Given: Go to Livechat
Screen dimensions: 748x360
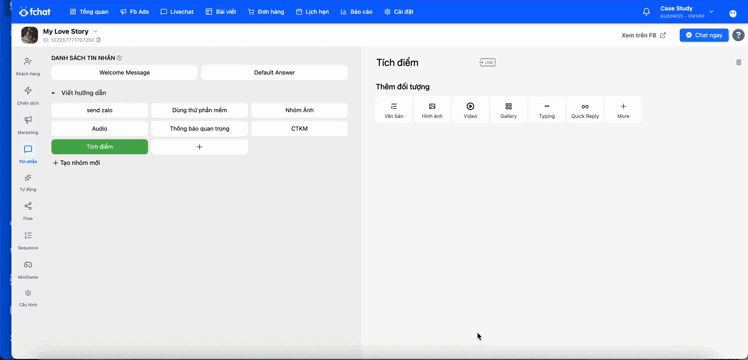Looking at the screenshot, I should point(177,12).
